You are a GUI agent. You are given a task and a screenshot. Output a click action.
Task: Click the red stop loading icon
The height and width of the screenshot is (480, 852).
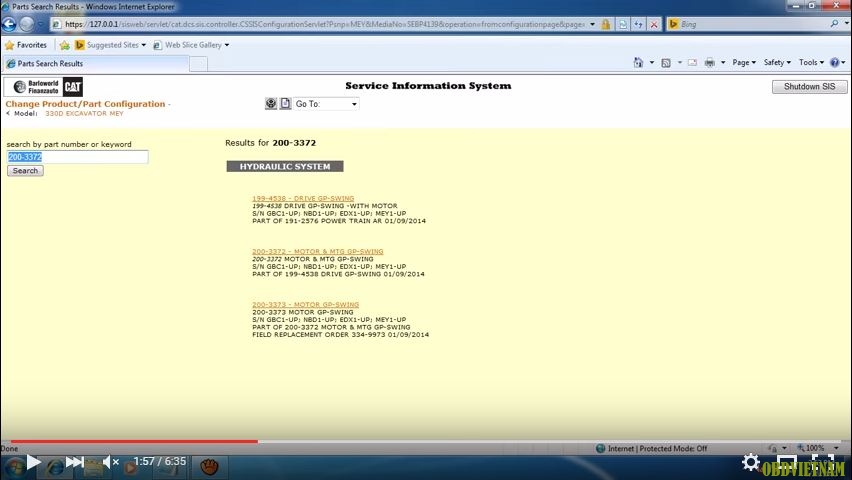[x=654, y=24]
